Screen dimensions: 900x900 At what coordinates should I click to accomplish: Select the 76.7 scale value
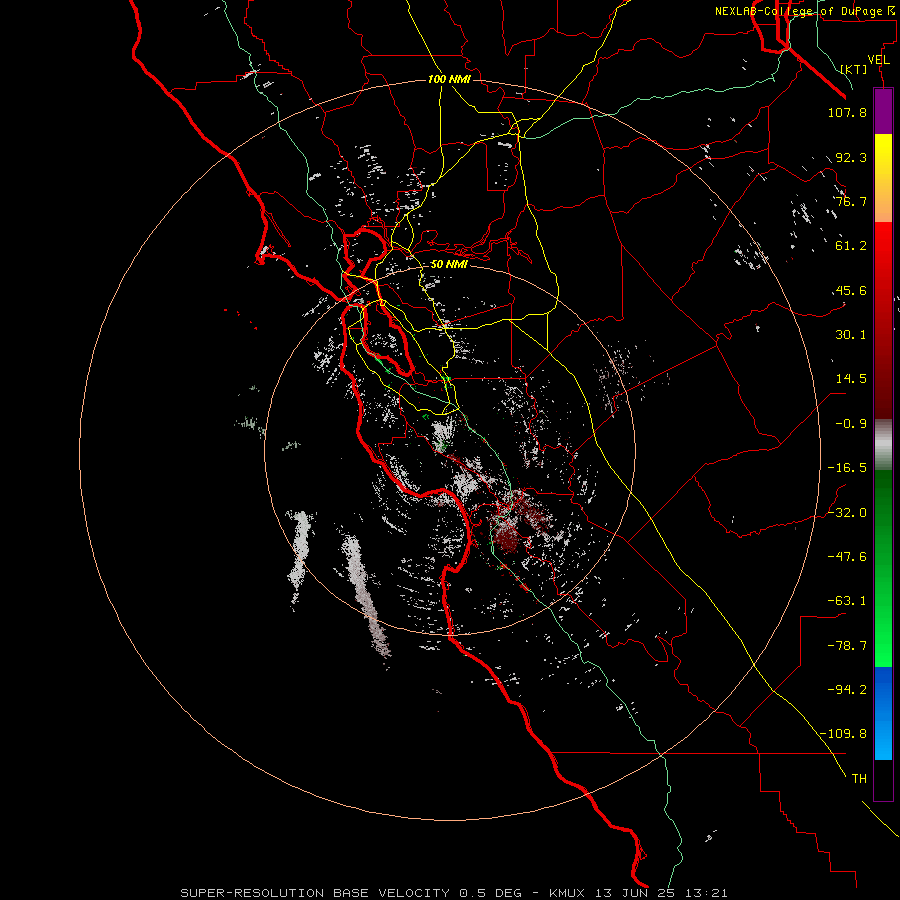[851, 201]
